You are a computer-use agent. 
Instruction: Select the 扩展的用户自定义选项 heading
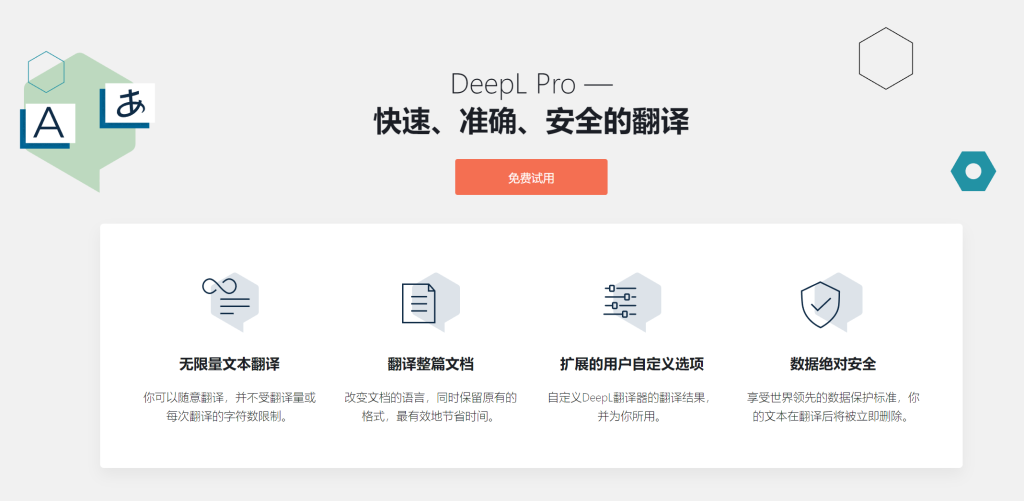[631, 363]
